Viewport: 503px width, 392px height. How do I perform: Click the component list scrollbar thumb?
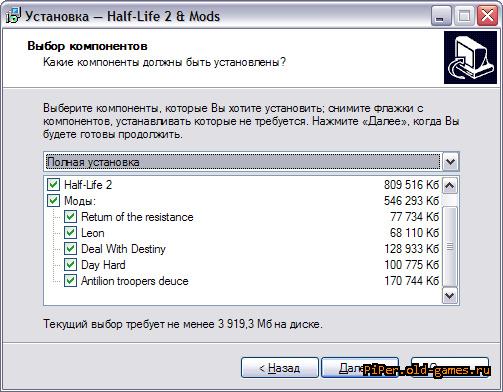point(450,247)
